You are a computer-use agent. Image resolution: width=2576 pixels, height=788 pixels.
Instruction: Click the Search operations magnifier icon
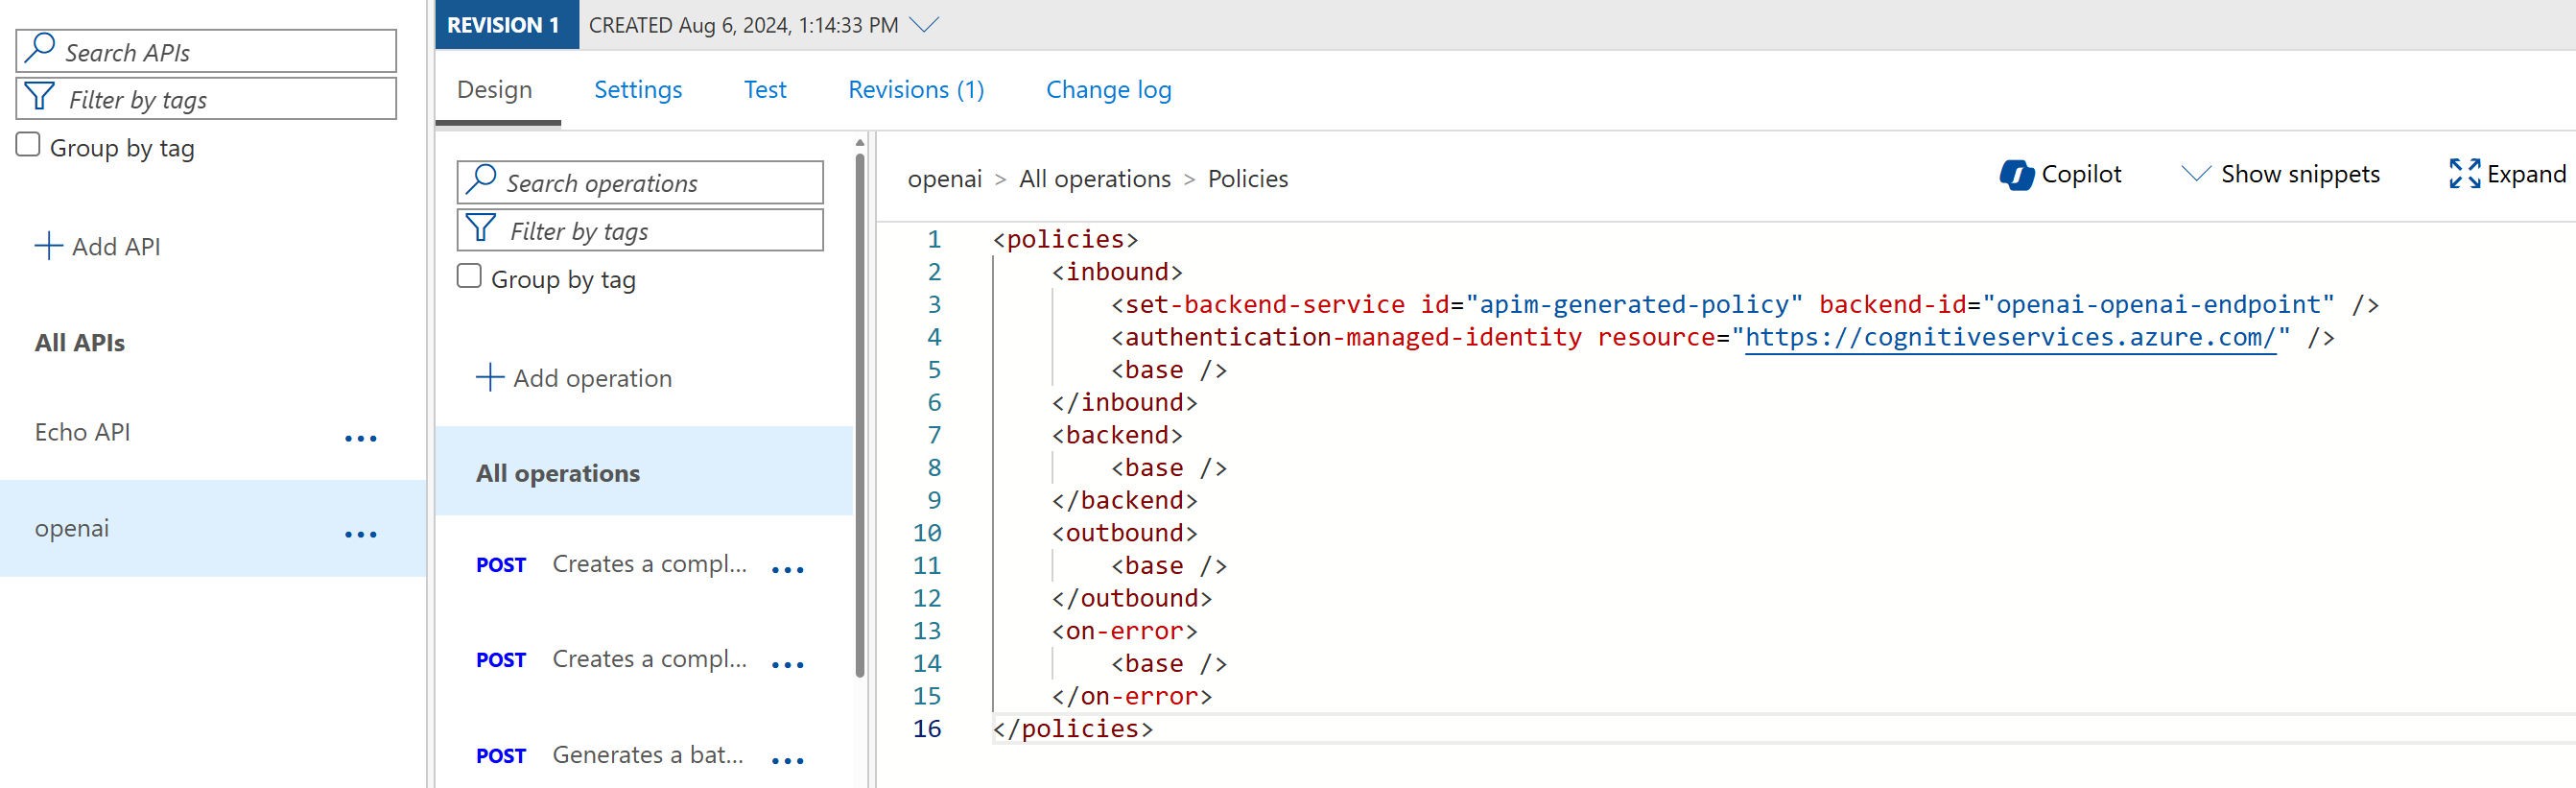pos(481,180)
